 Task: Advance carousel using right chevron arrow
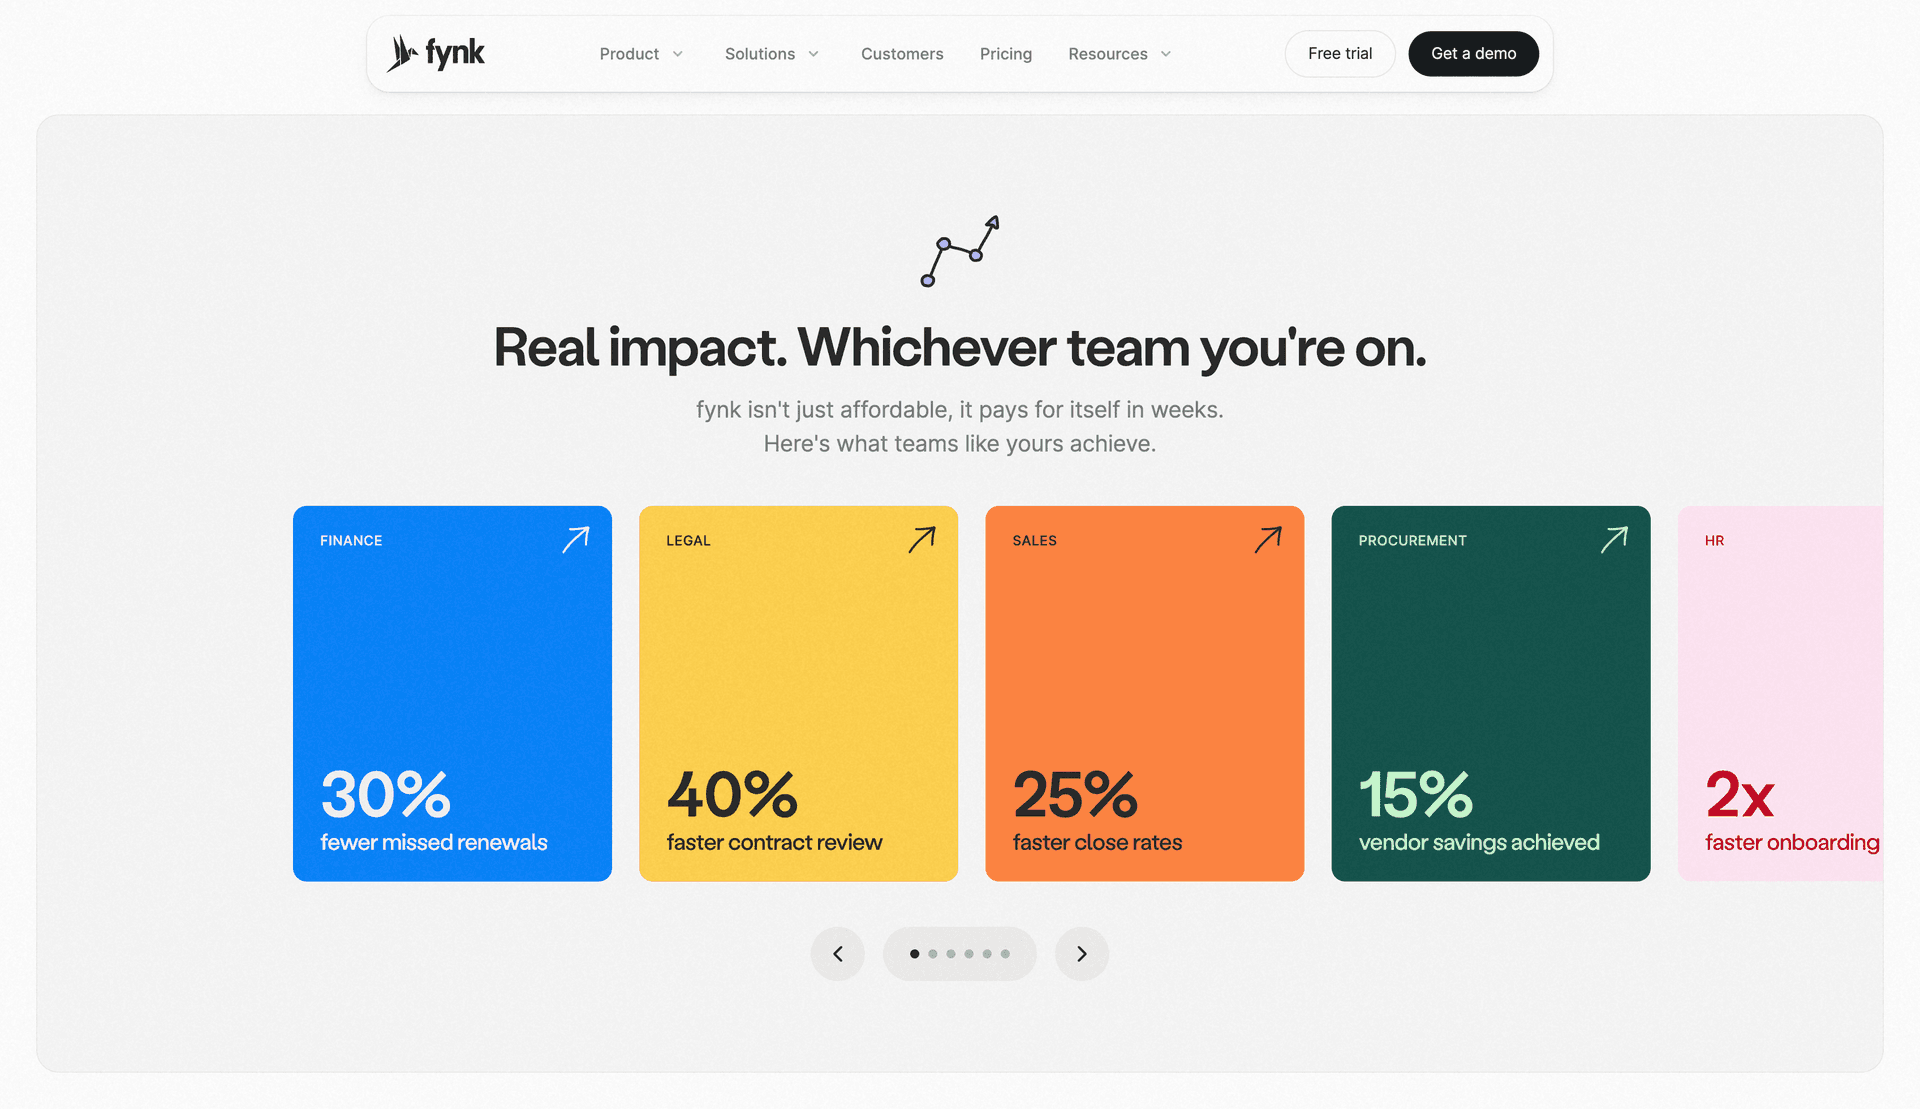pyautogui.click(x=1081, y=953)
